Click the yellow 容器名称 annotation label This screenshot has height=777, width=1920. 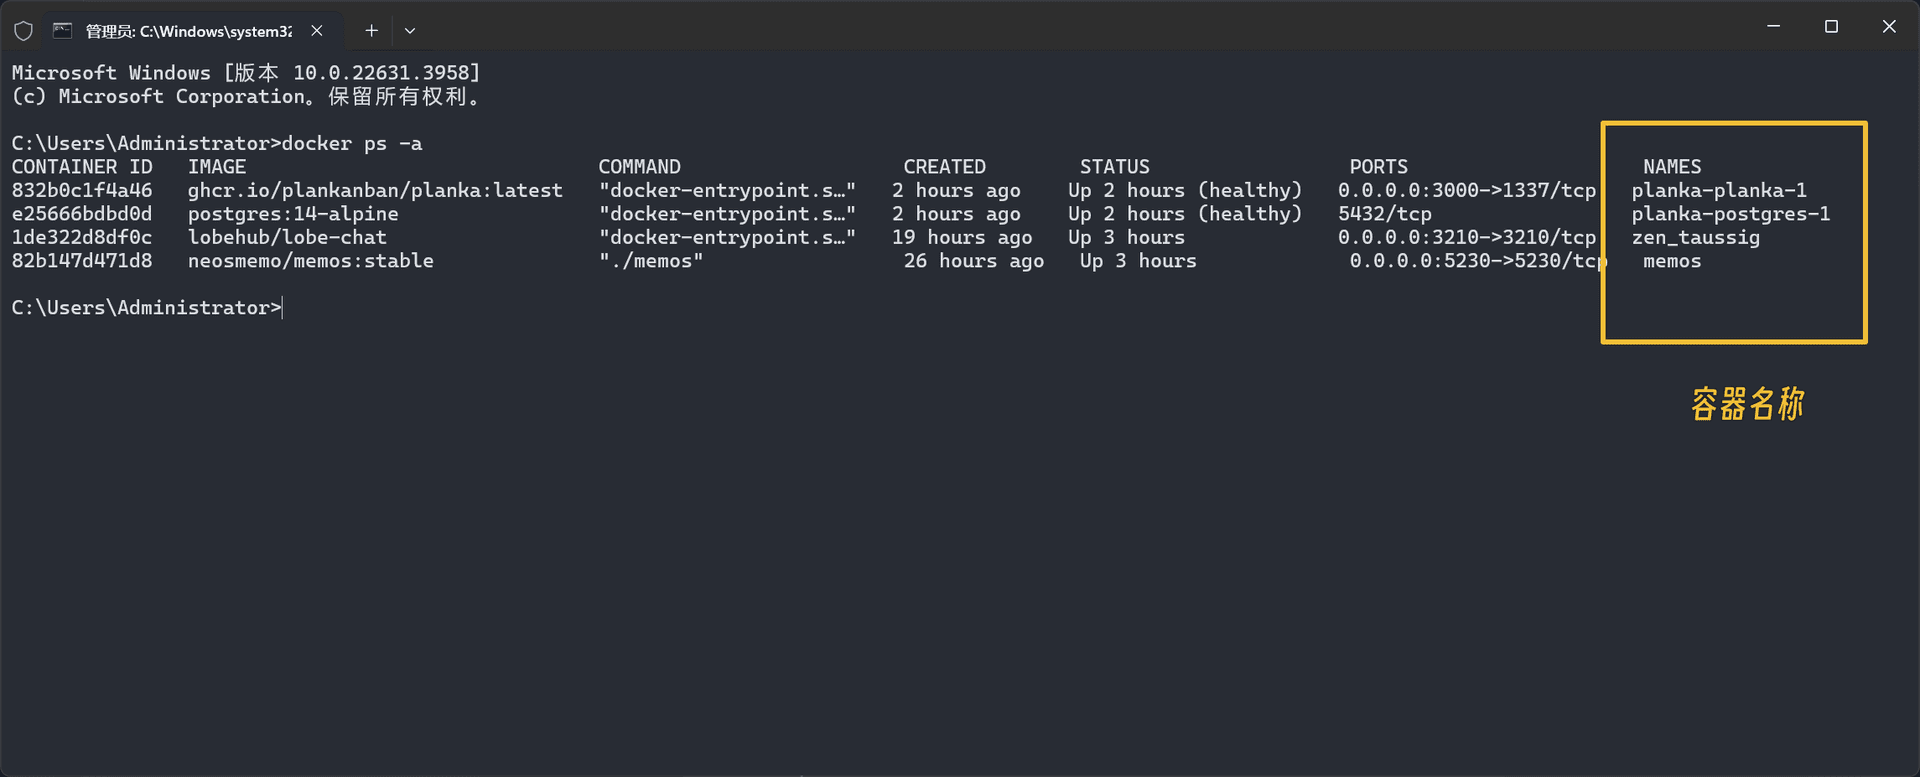(1747, 404)
